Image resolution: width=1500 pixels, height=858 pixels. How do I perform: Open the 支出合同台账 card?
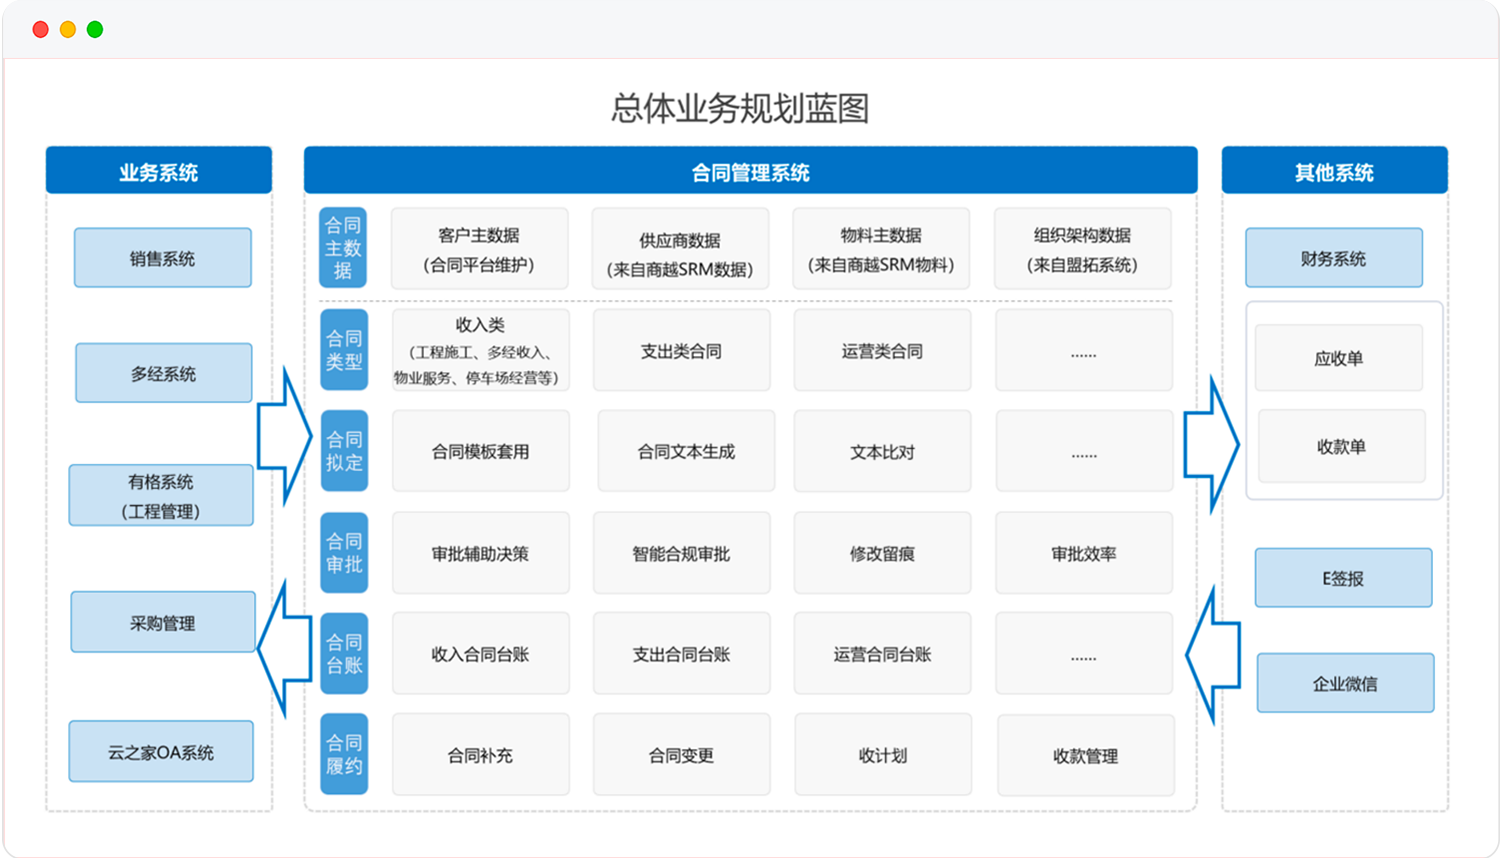[682, 654]
